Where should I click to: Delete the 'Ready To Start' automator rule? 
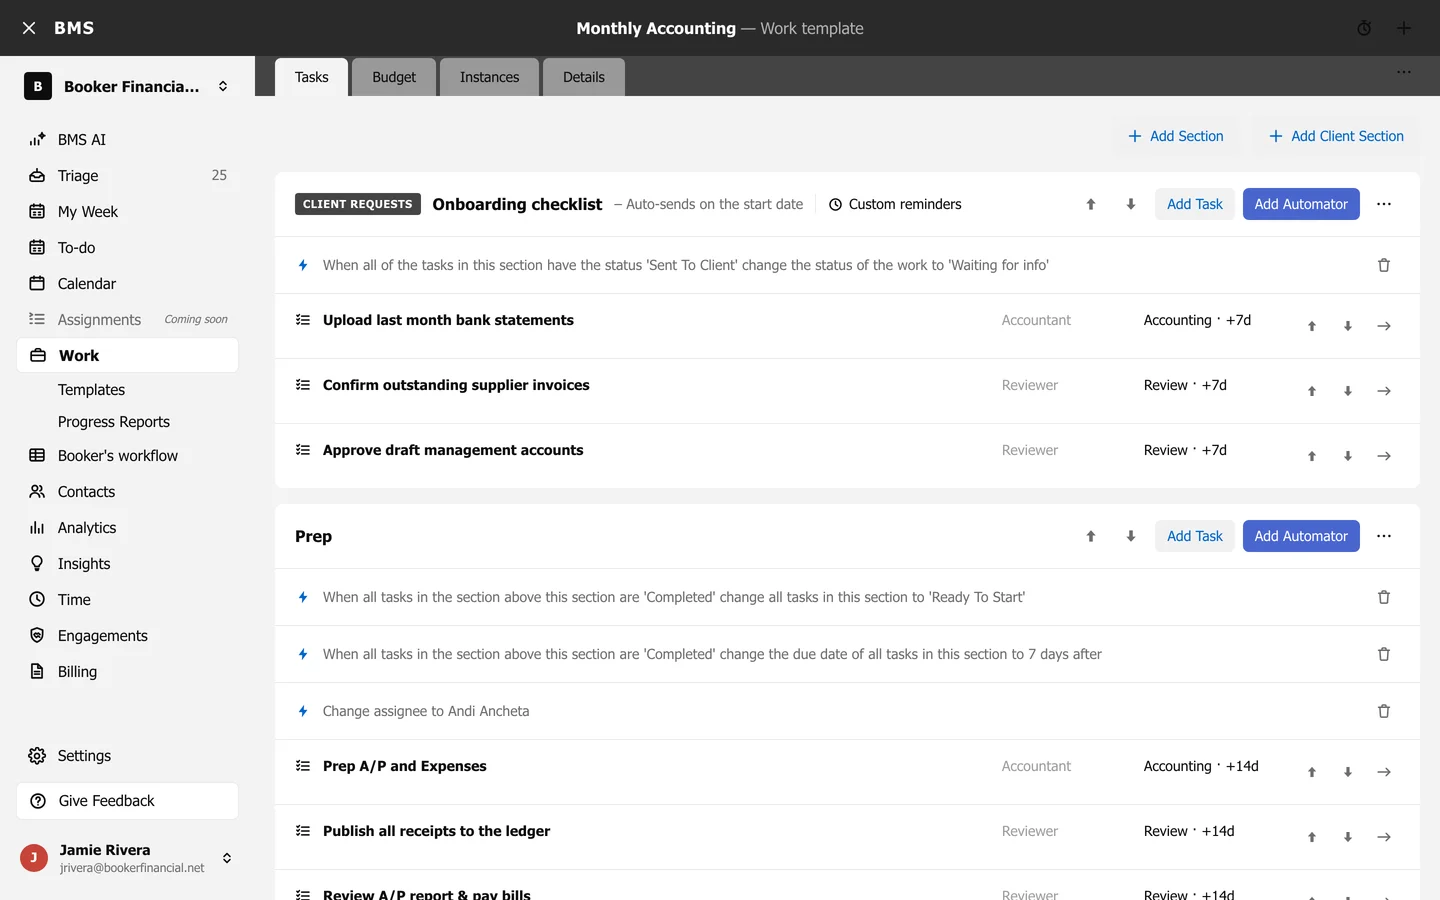coord(1384,597)
